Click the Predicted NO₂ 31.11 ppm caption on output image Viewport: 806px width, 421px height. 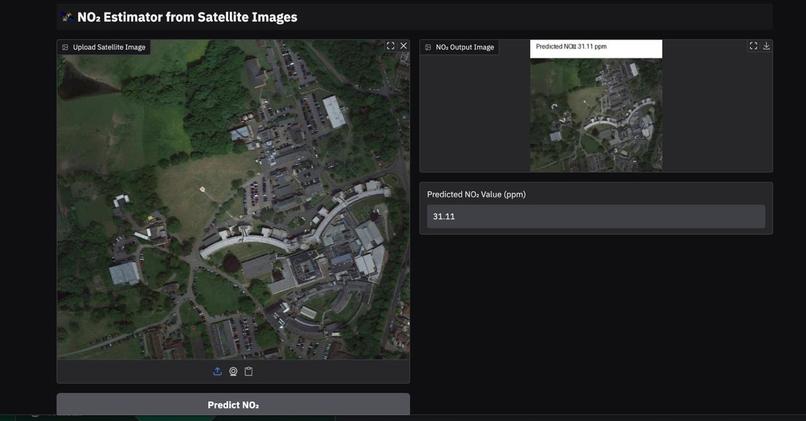(x=571, y=46)
